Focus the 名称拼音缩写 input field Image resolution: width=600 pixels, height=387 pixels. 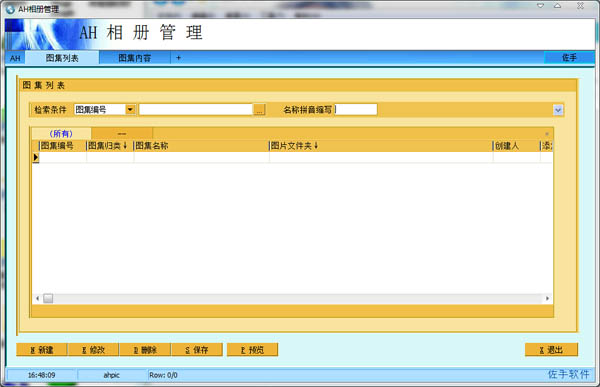pos(356,109)
